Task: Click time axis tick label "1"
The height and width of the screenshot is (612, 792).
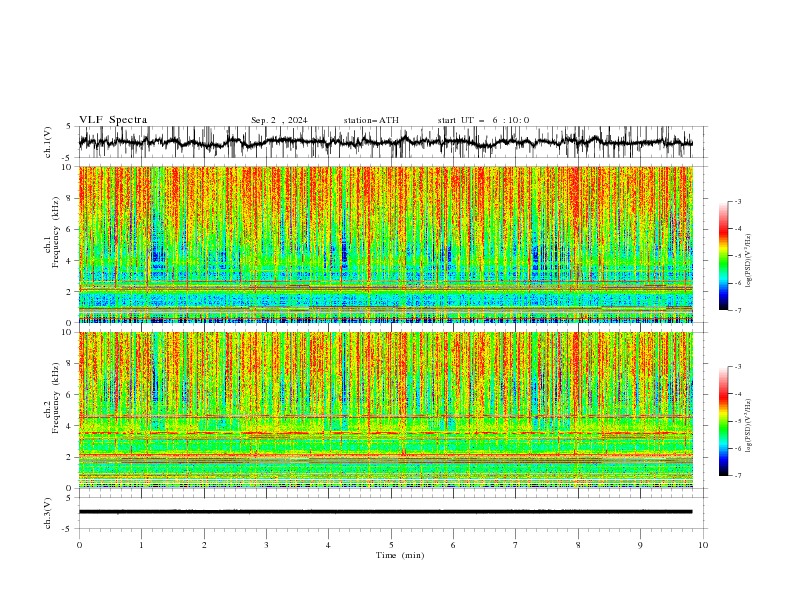Action: (141, 545)
